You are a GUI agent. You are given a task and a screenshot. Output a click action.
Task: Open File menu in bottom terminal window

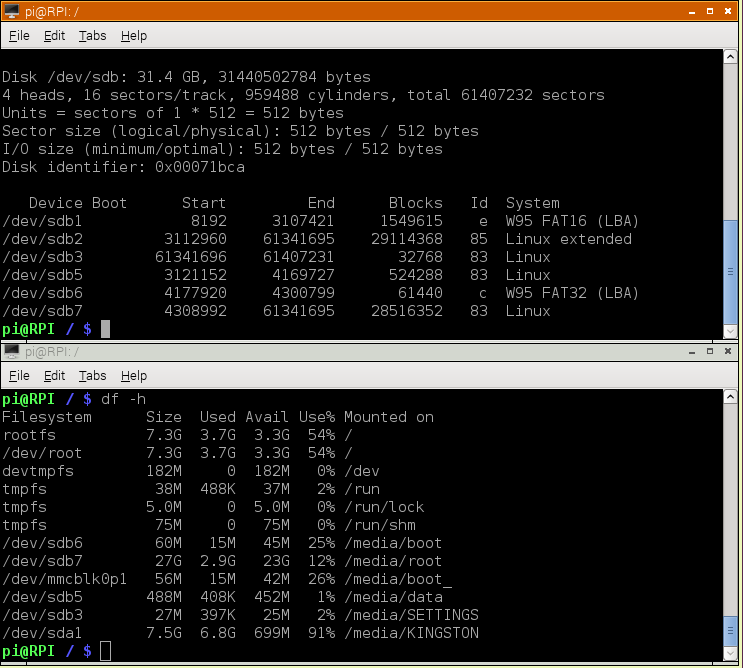tap(19, 376)
